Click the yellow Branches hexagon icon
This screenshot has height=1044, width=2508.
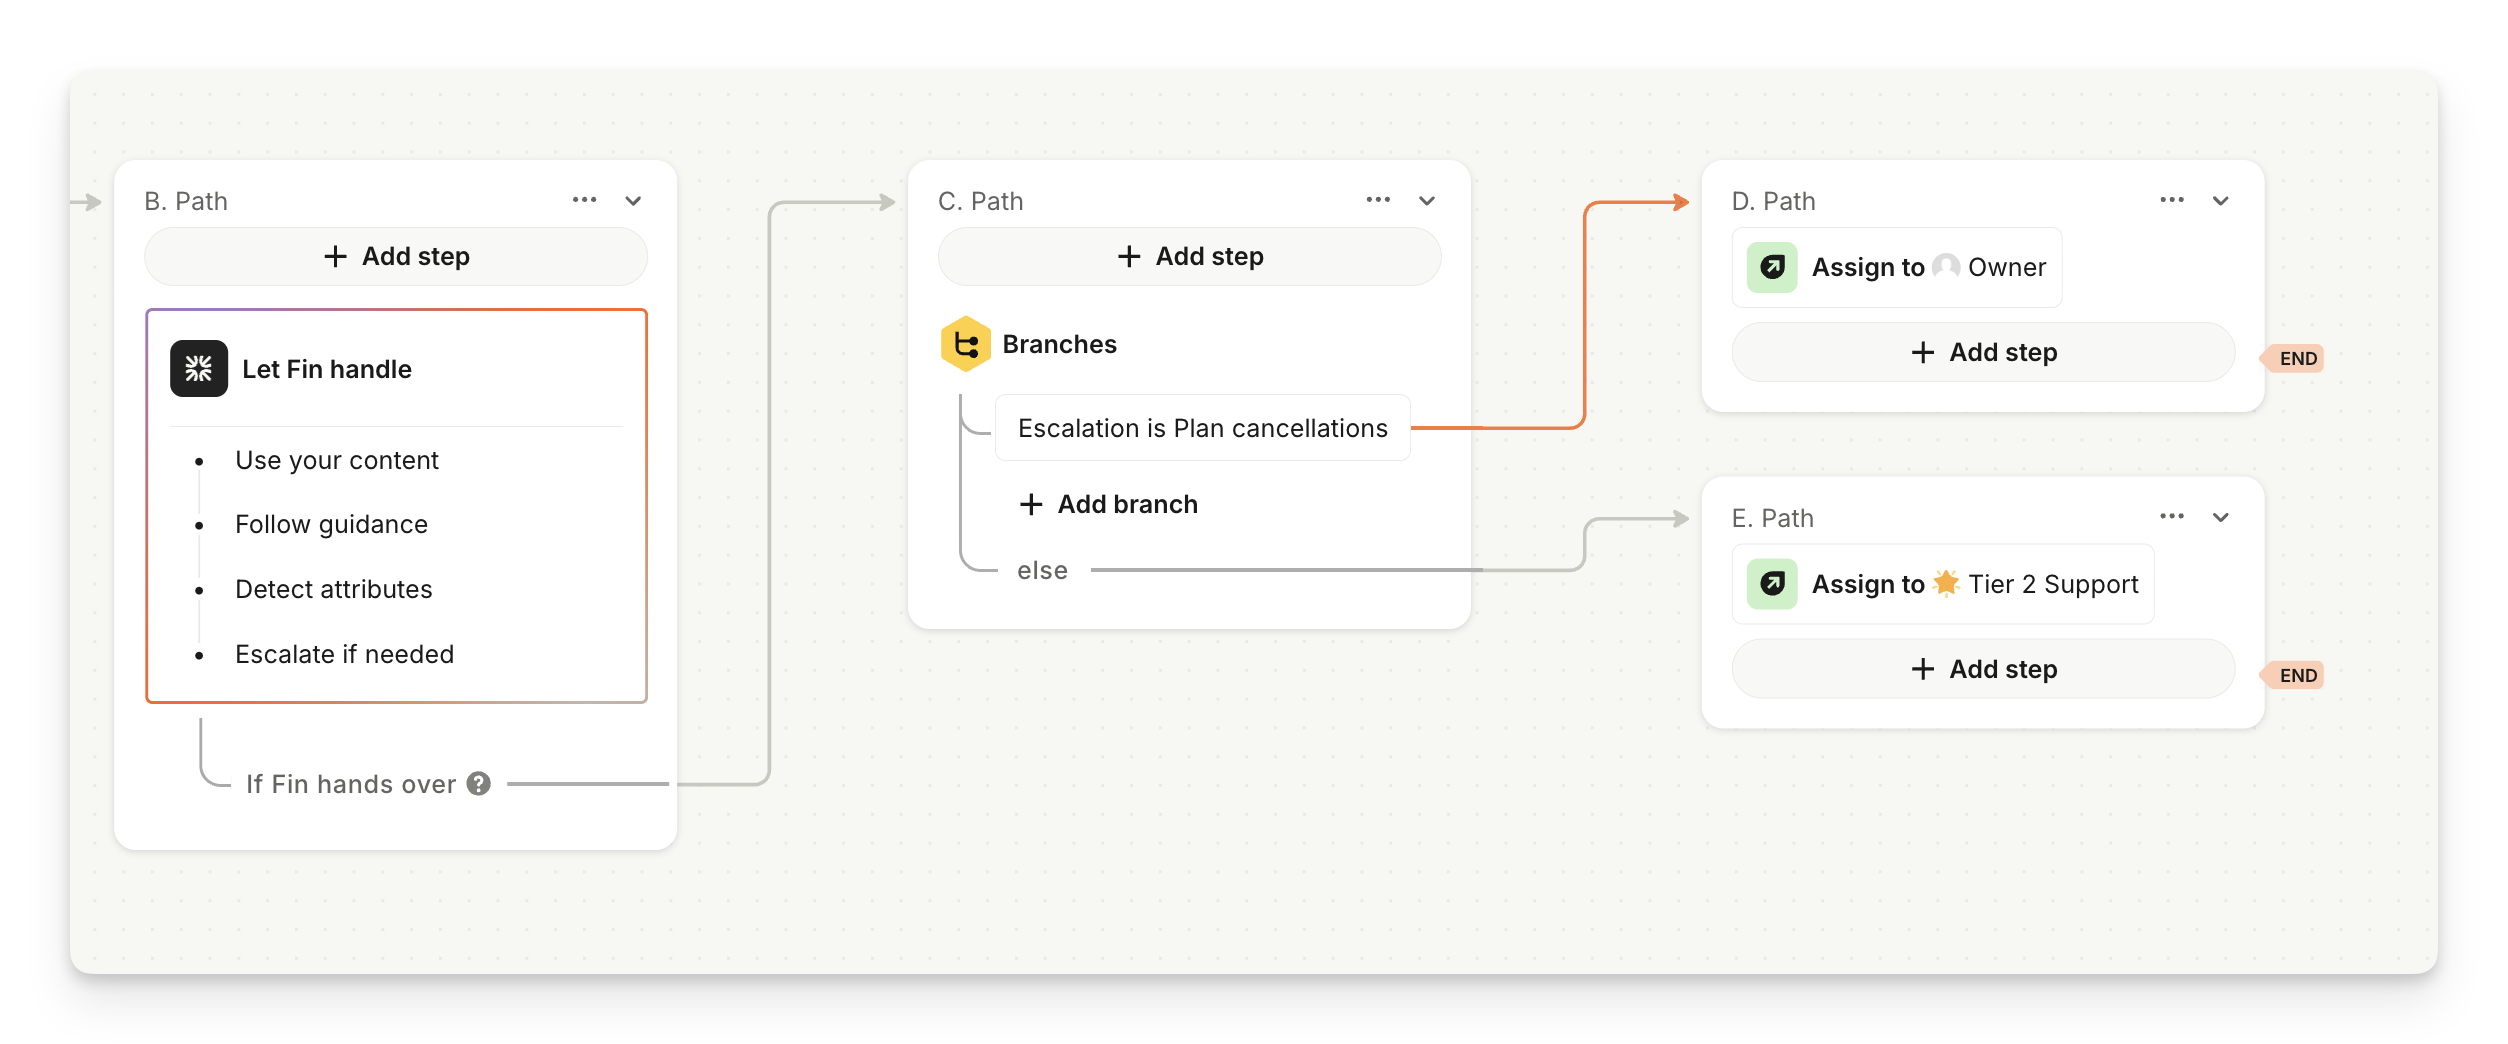coord(965,344)
